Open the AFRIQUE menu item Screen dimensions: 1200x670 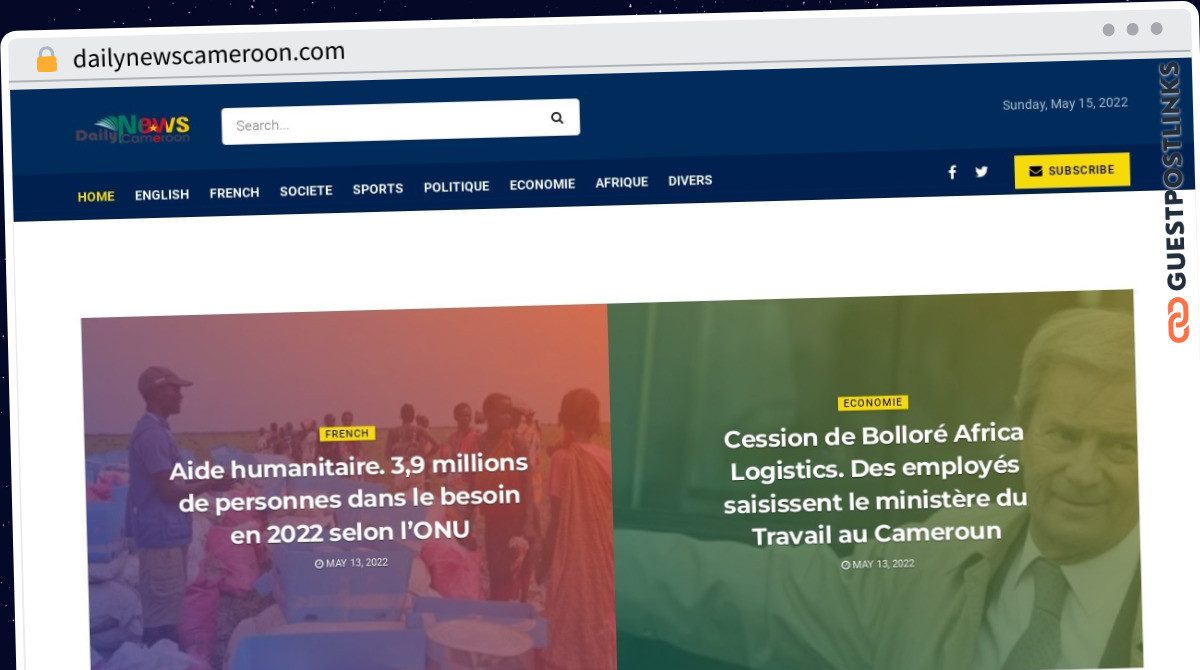click(622, 183)
